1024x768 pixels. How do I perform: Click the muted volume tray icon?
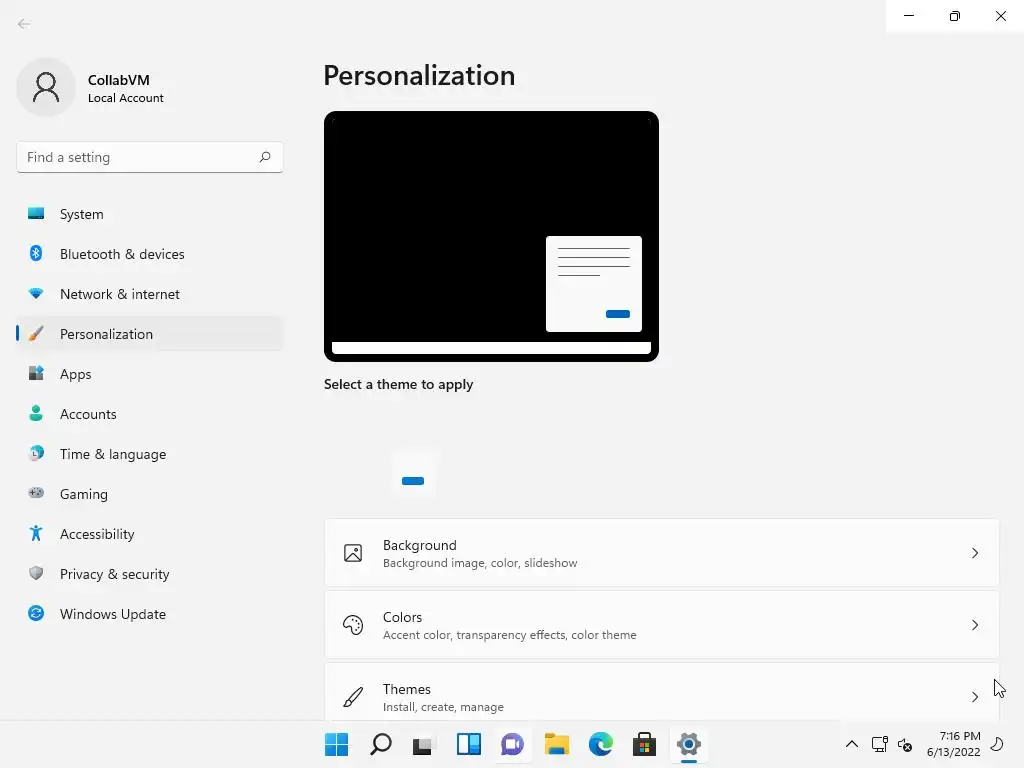click(904, 744)
